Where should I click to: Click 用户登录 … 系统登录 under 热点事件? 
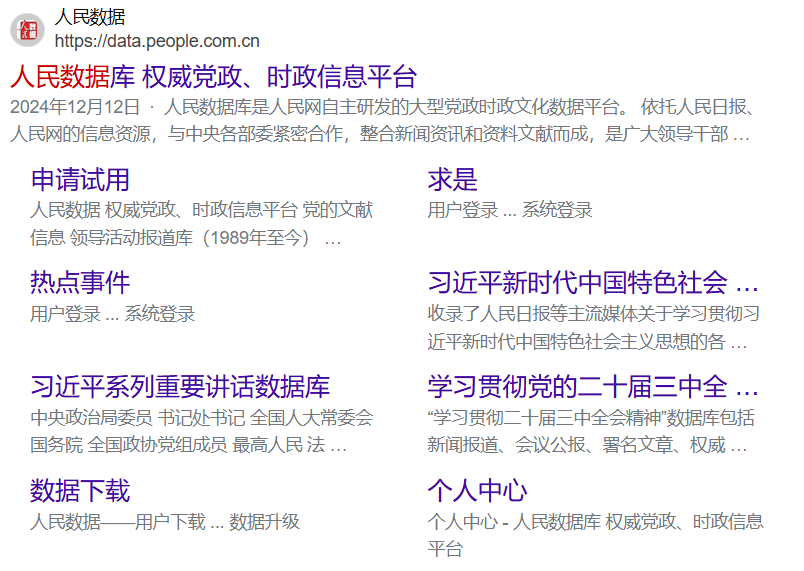(x=113, y=314)
